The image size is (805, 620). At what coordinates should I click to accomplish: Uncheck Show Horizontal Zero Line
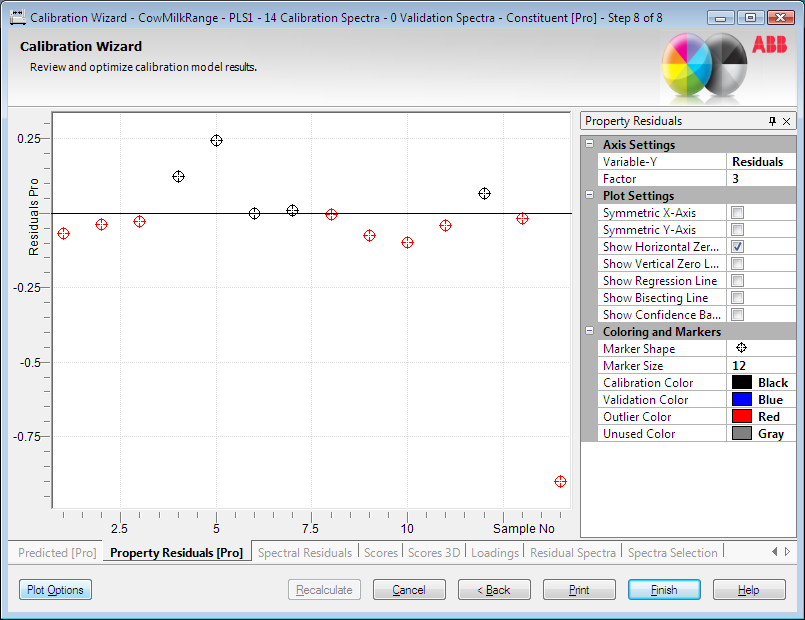[737, 247]
